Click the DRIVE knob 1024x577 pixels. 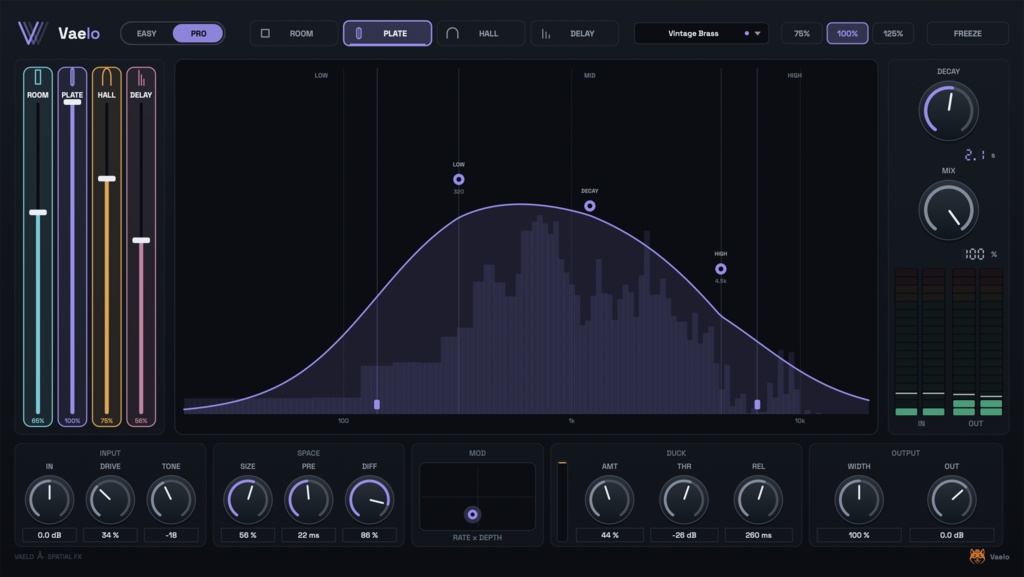pos(110,499)
